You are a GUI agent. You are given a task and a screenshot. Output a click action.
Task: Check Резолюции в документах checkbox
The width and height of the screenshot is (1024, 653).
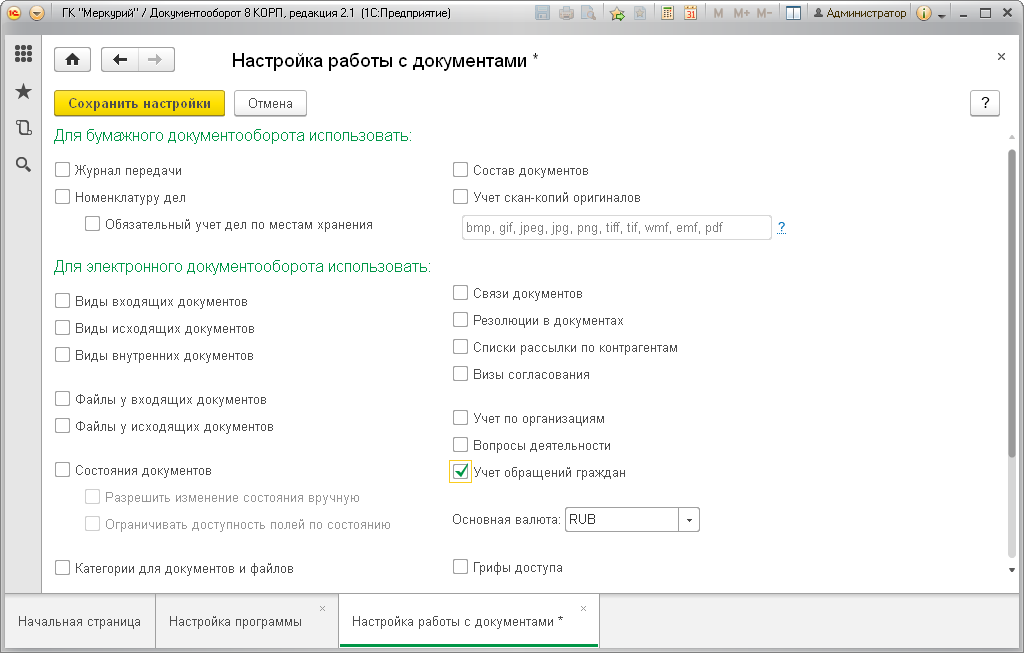tap(460, 319)
